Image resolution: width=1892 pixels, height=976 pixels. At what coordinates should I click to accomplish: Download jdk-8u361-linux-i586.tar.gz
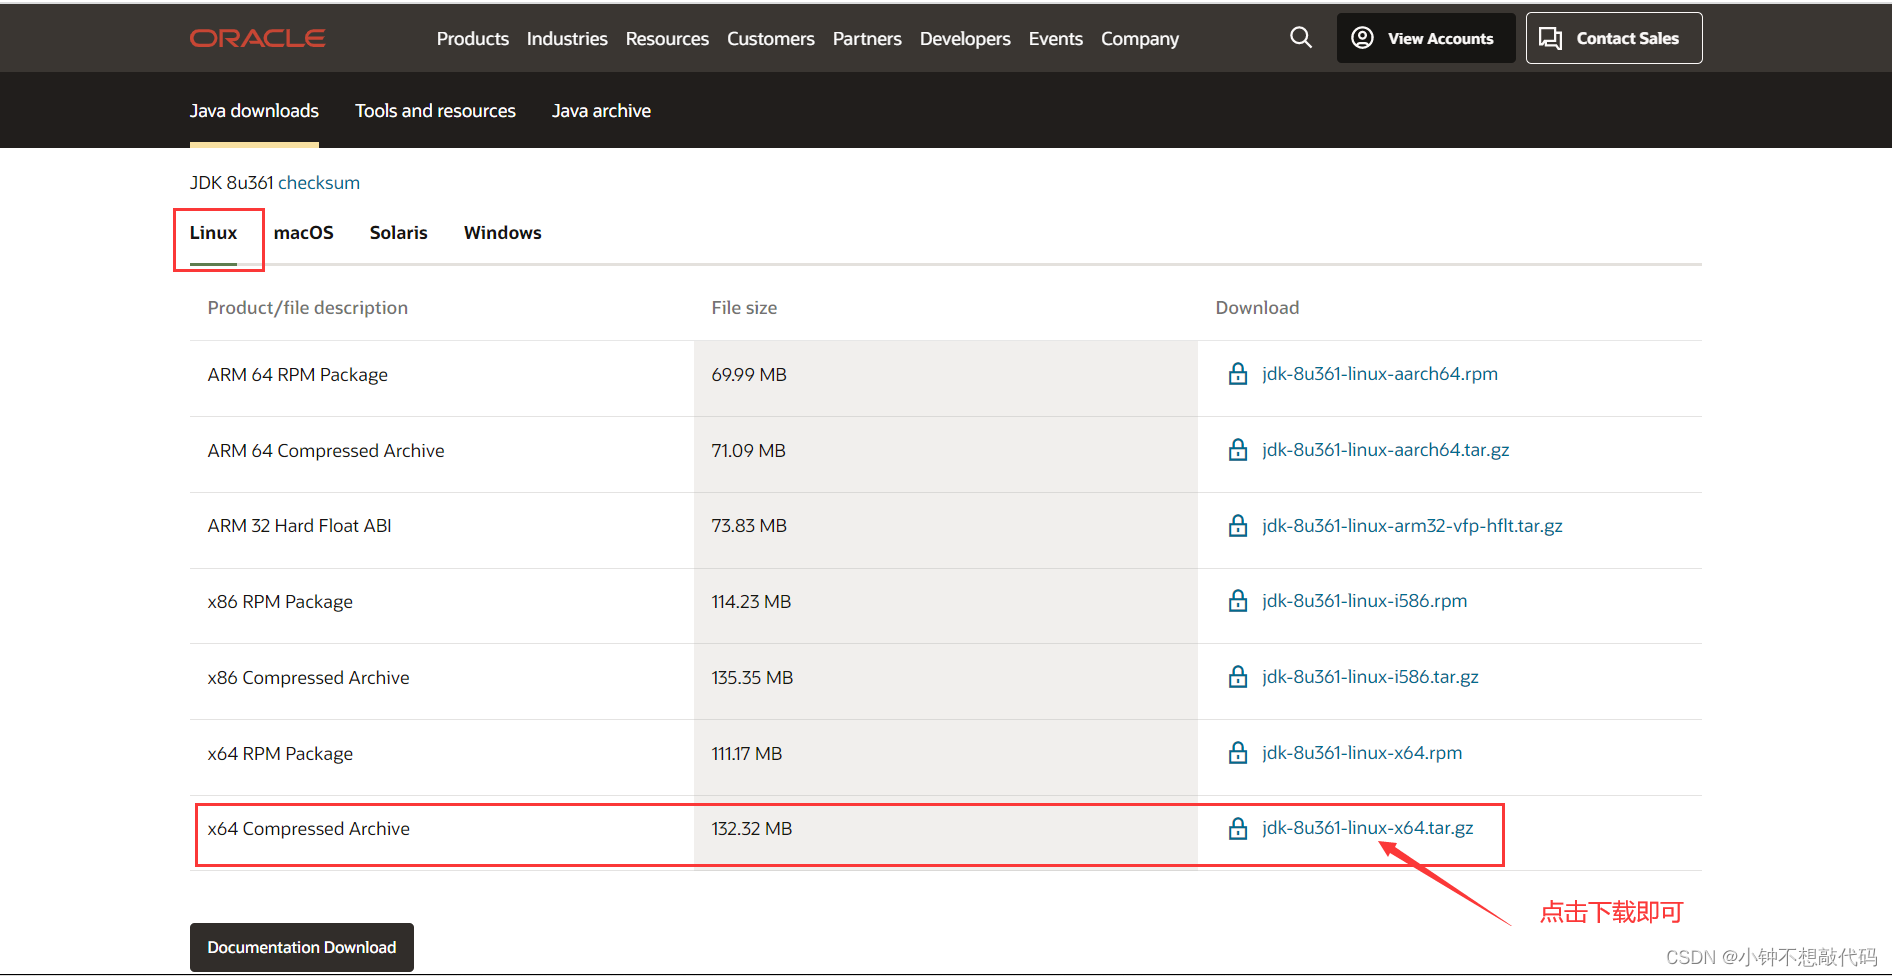1370,677
